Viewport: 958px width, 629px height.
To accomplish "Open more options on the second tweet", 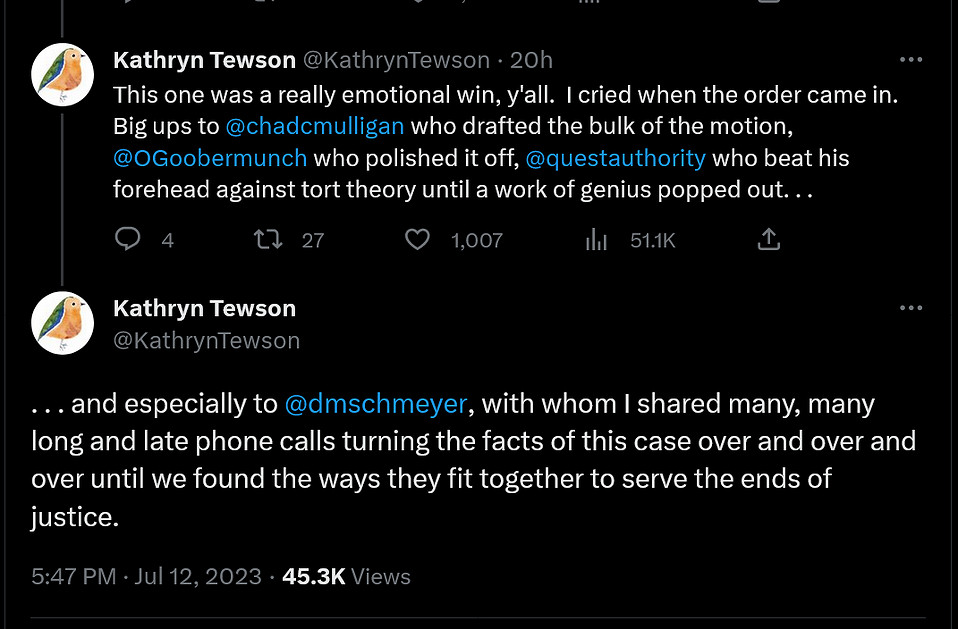I will [911, 308].
